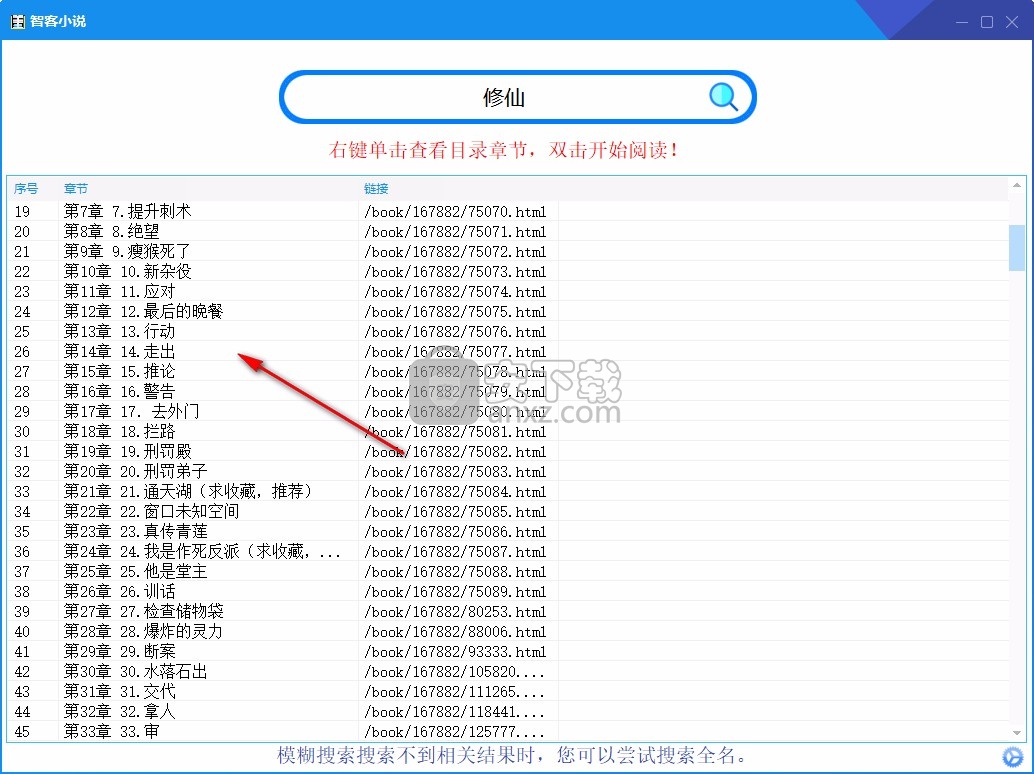
Task: Select chapter 第33章 33.审
Action: point(111,731)
